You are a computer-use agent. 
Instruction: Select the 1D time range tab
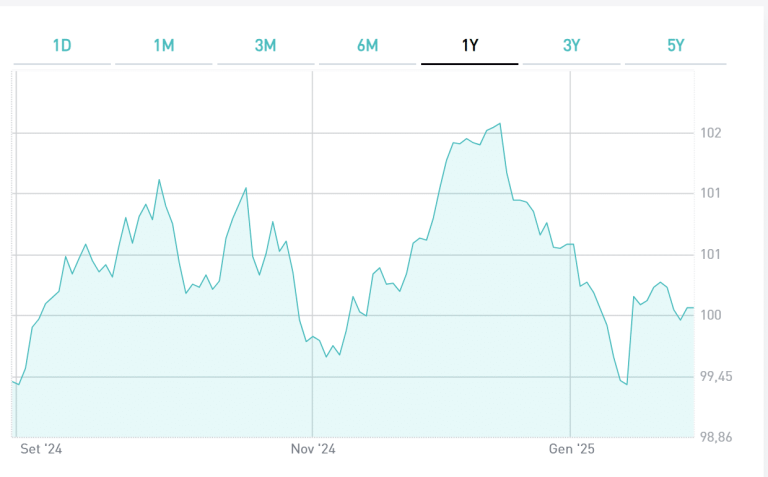[62, 45]
